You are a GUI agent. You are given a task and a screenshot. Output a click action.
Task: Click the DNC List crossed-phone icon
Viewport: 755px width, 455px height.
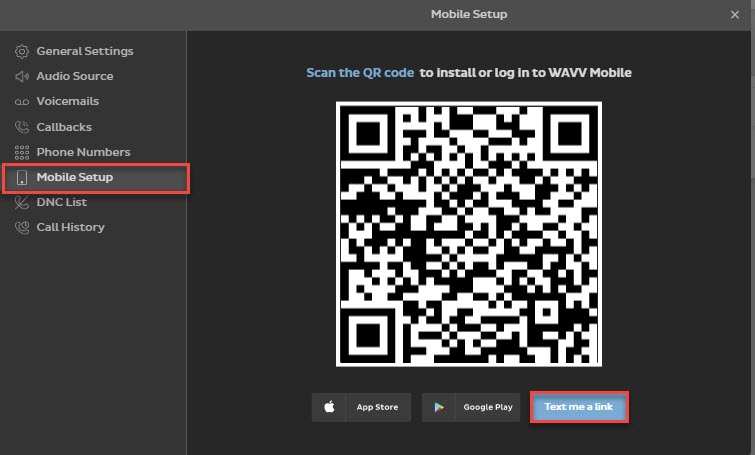[21, 202]
